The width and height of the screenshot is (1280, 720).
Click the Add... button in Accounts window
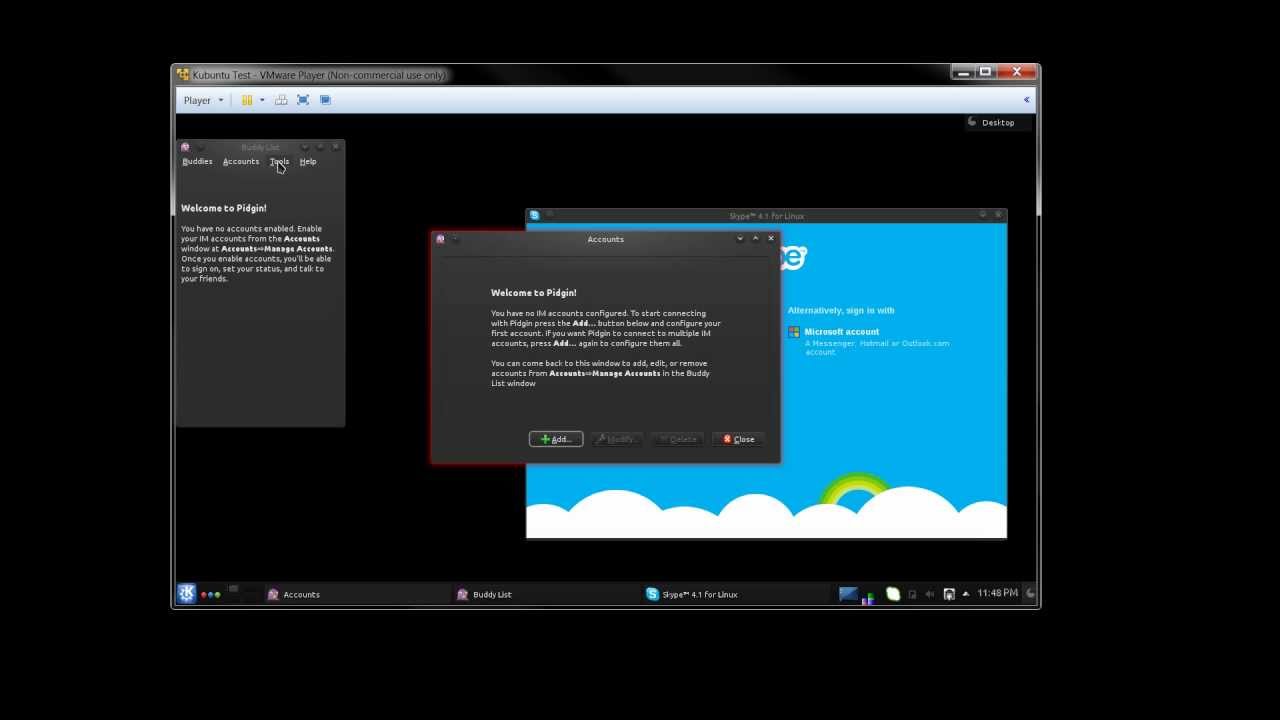[556, 439]
